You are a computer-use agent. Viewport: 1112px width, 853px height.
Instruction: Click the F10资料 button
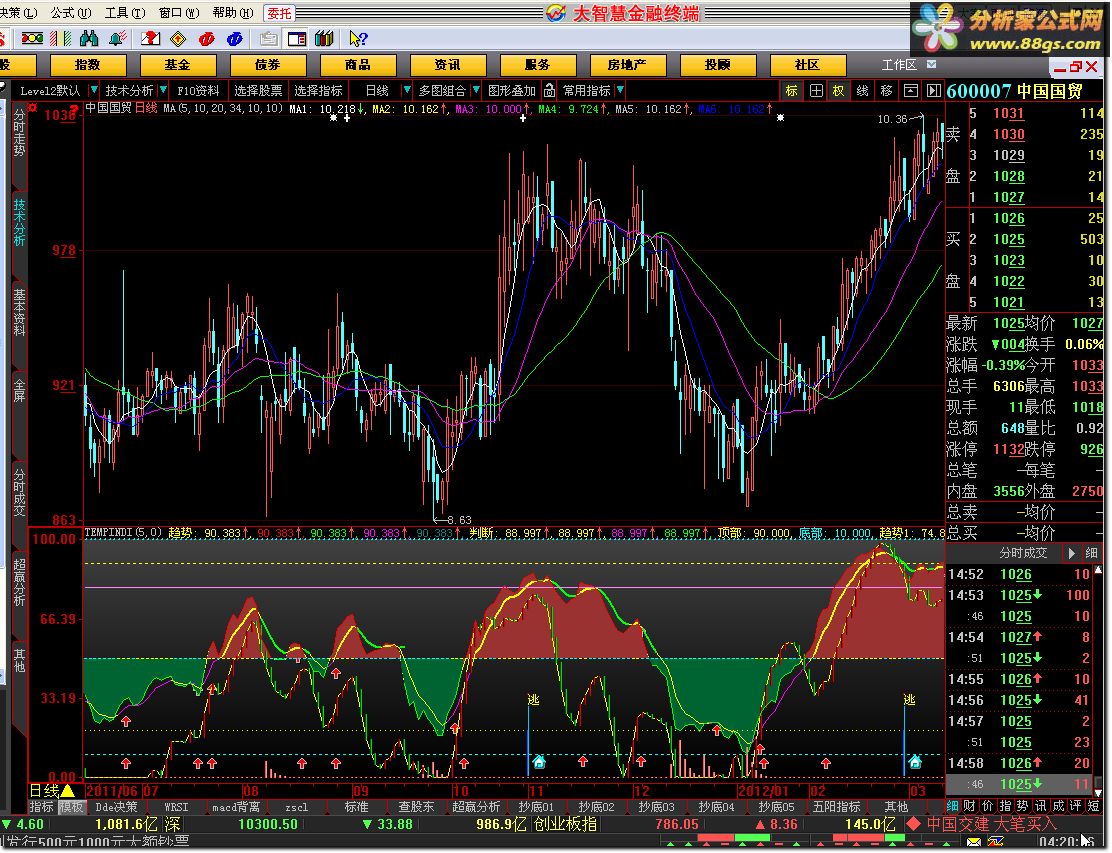click(x=198, y=90)
